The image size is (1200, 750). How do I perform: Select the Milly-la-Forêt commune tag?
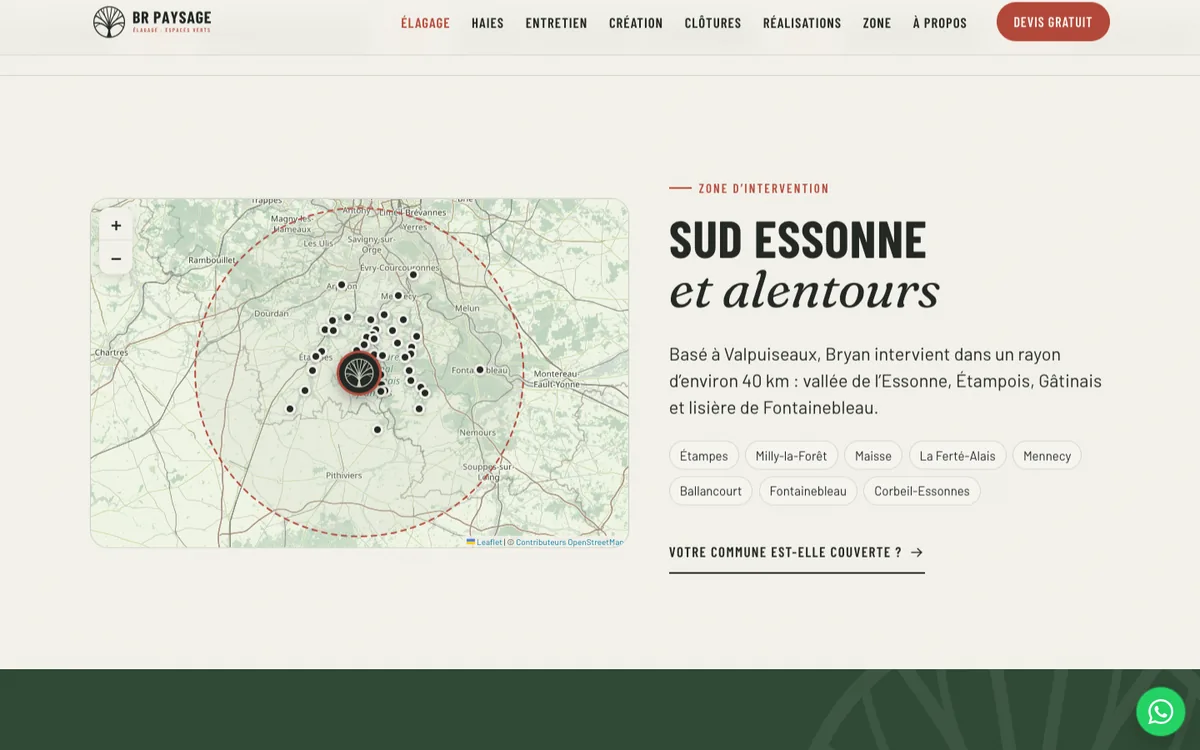791,455
